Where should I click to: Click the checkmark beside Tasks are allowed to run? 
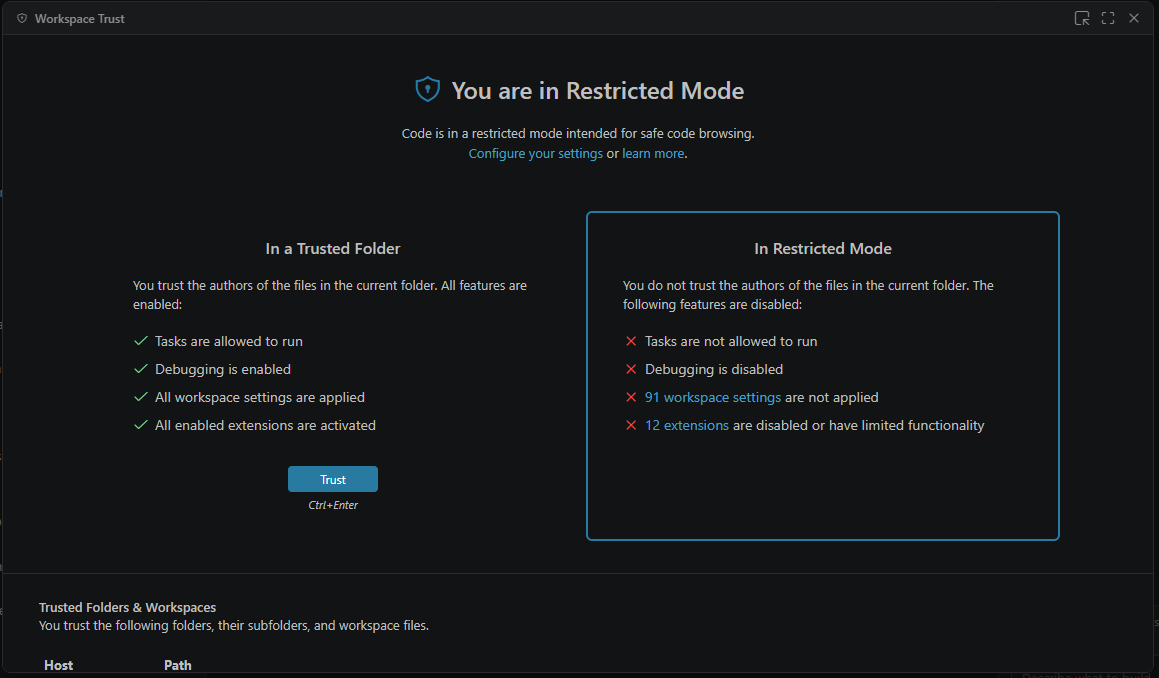140,341
